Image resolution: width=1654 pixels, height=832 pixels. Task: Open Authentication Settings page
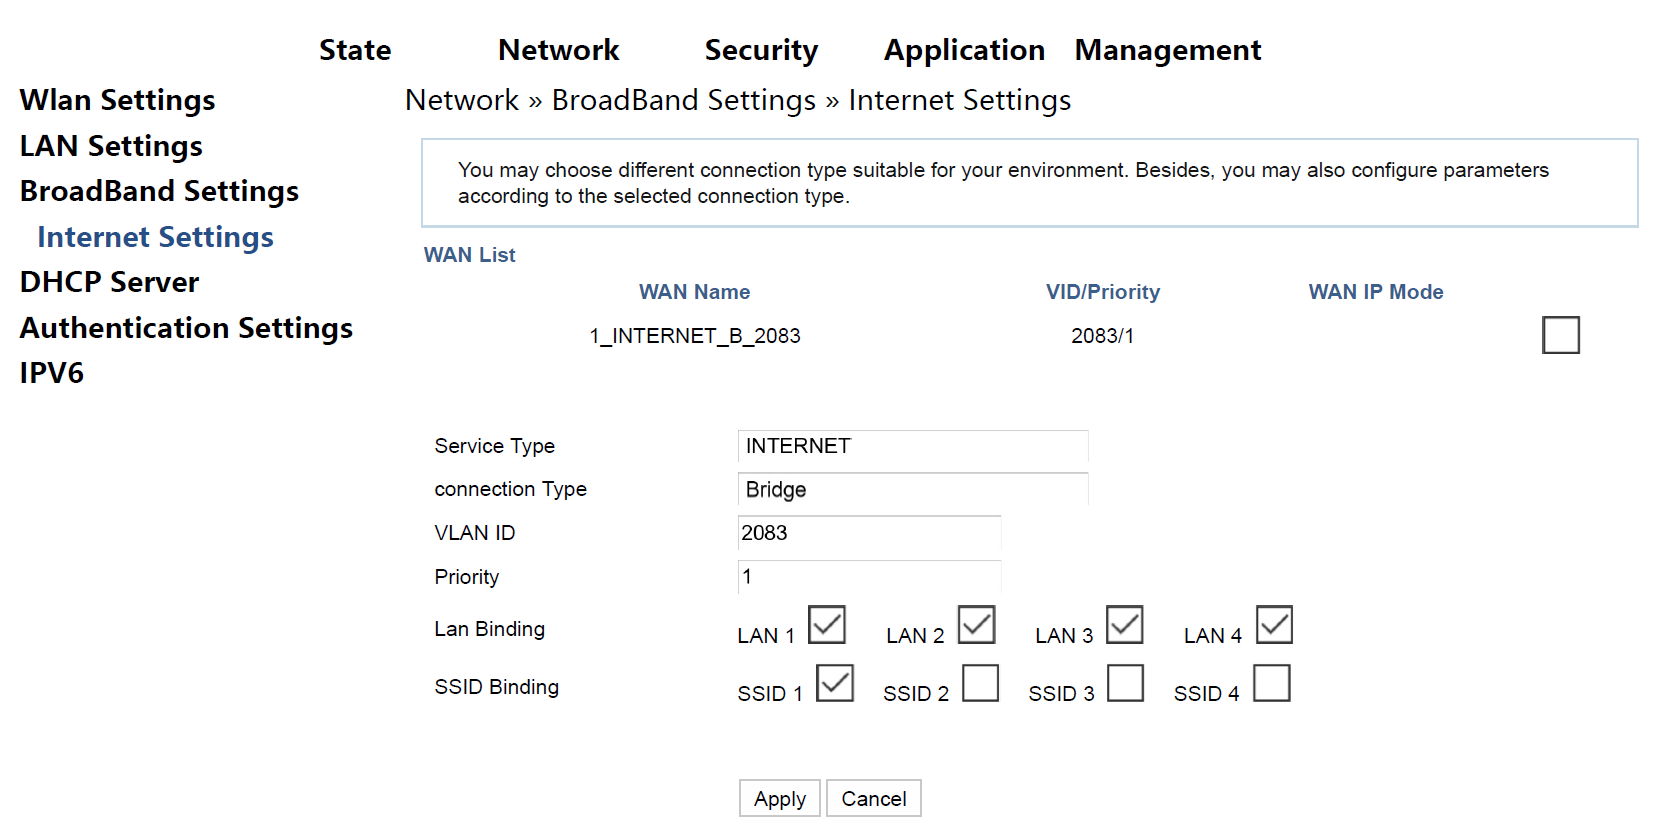(x=186, y=328)
